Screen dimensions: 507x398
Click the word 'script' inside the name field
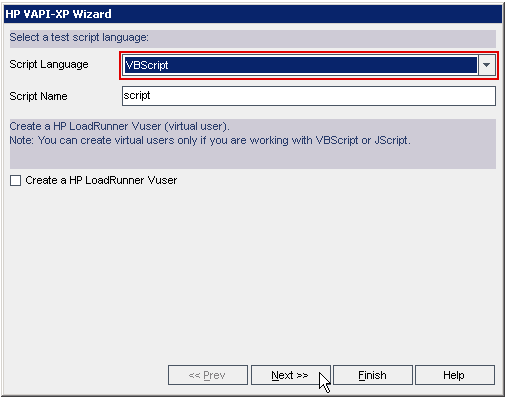[137, 95]
